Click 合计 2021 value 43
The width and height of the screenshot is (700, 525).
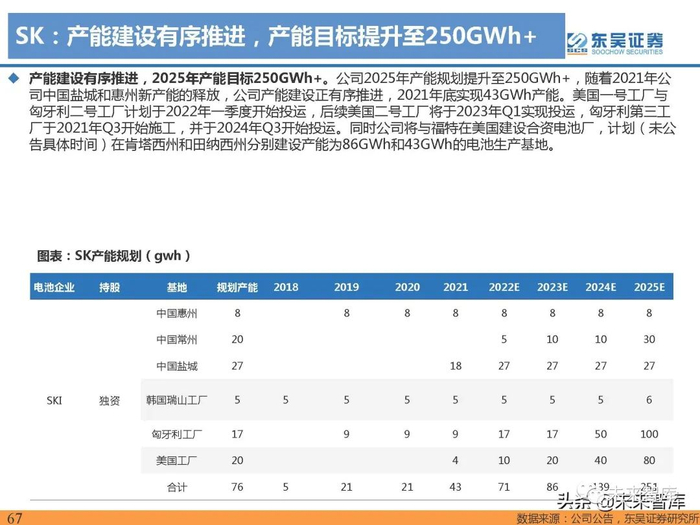click(x=455, y=487)
